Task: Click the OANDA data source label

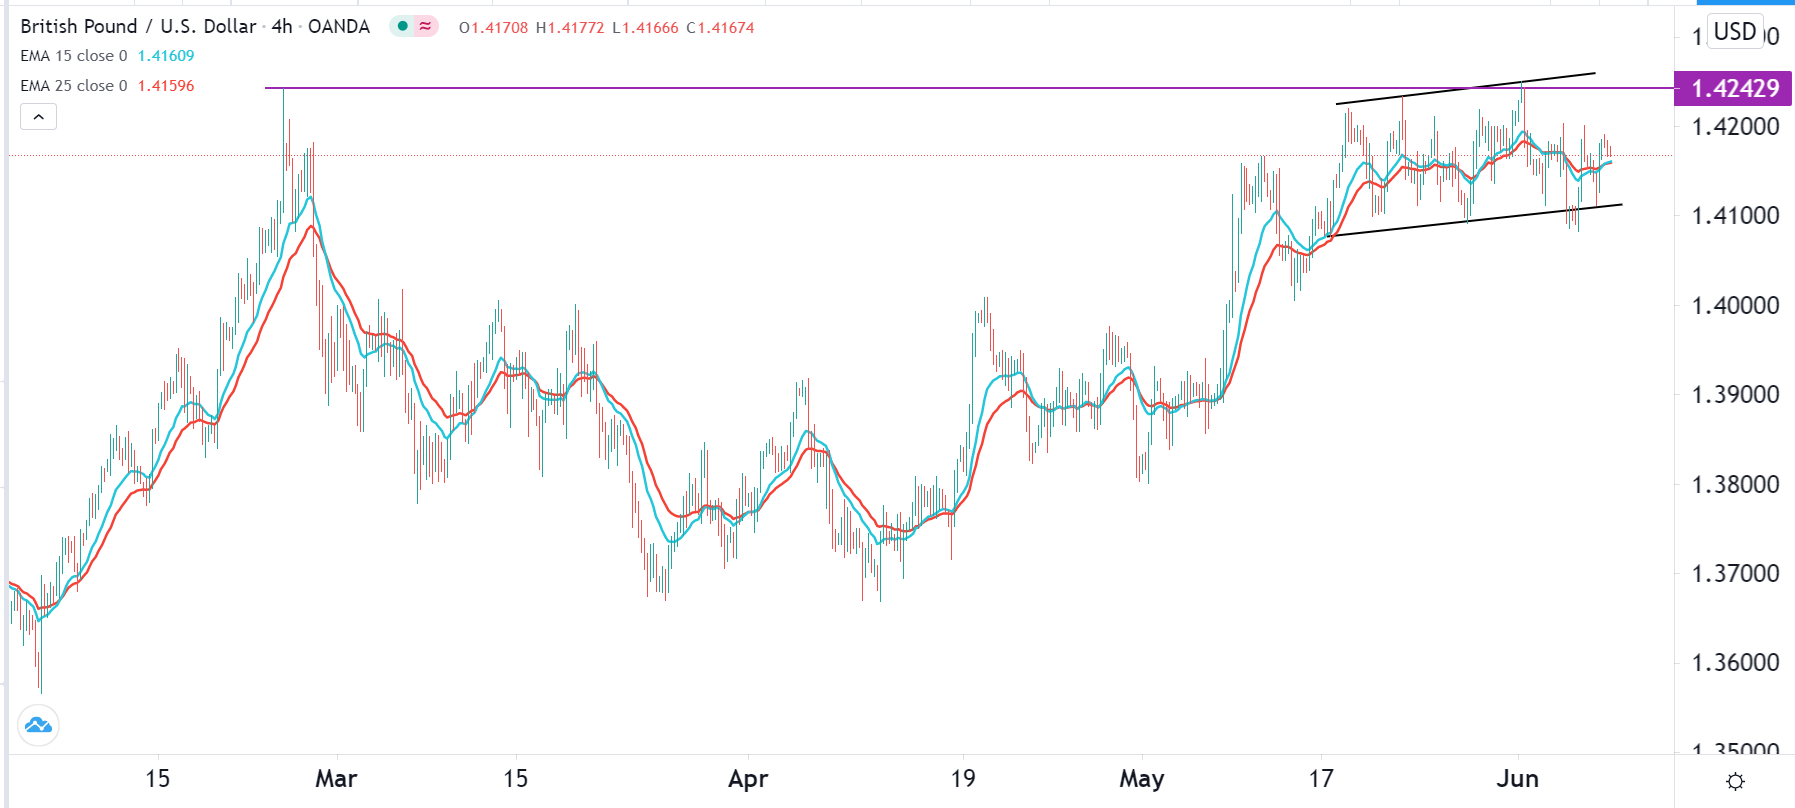Action: [x=339, y=26]
